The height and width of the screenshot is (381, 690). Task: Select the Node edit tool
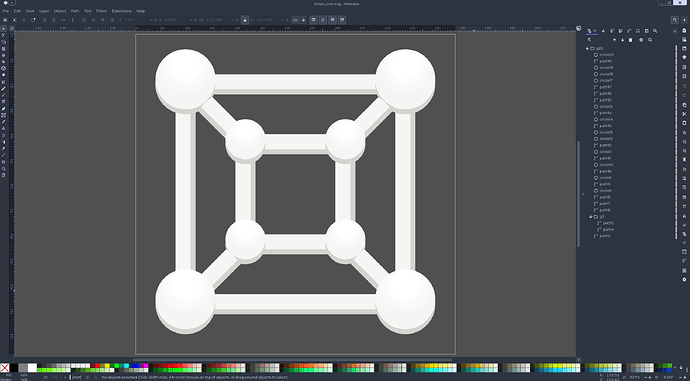pyautogui.click(x=4, y=35)
